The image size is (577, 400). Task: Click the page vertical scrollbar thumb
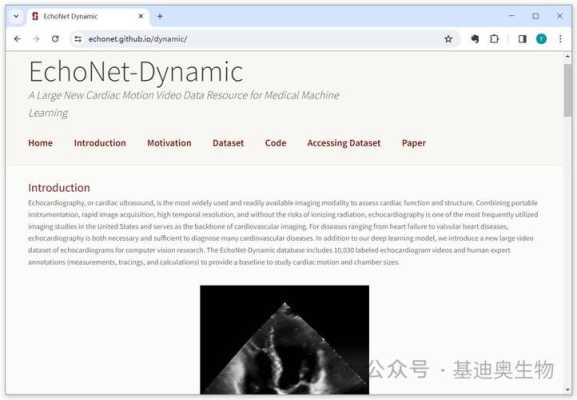tap(567, 90)
